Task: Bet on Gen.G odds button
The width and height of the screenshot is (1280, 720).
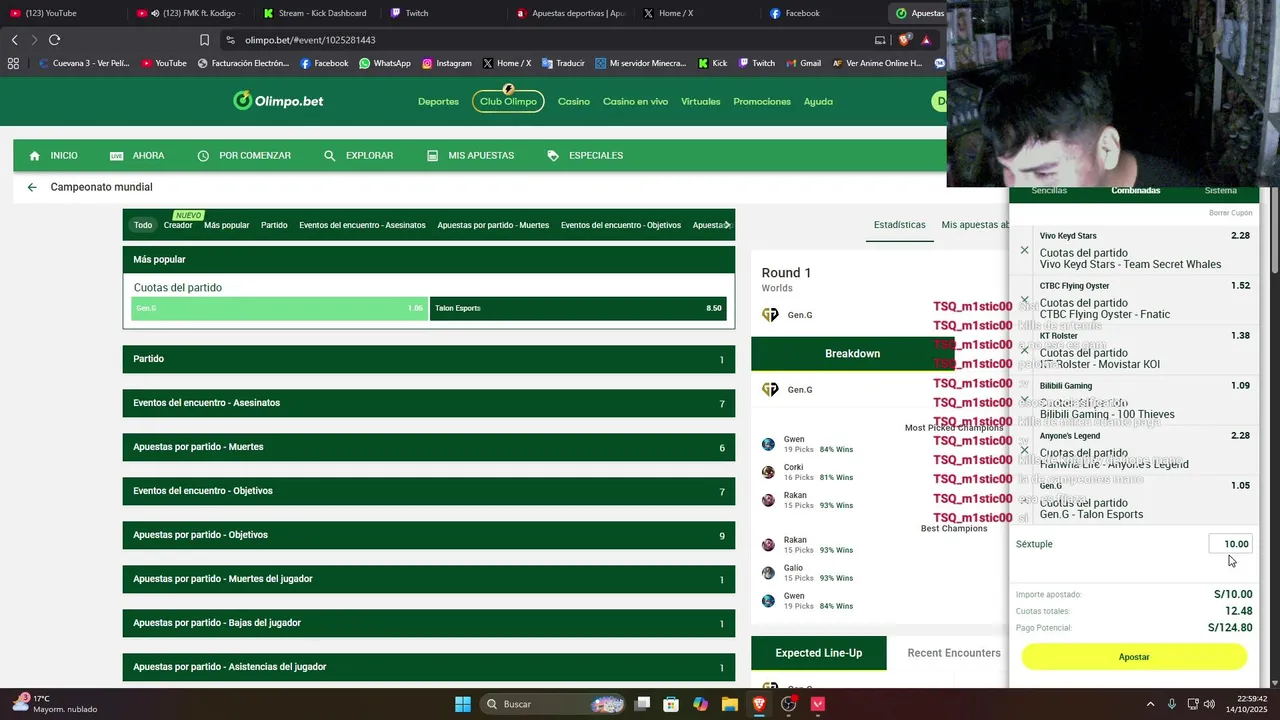Action: 279,308
